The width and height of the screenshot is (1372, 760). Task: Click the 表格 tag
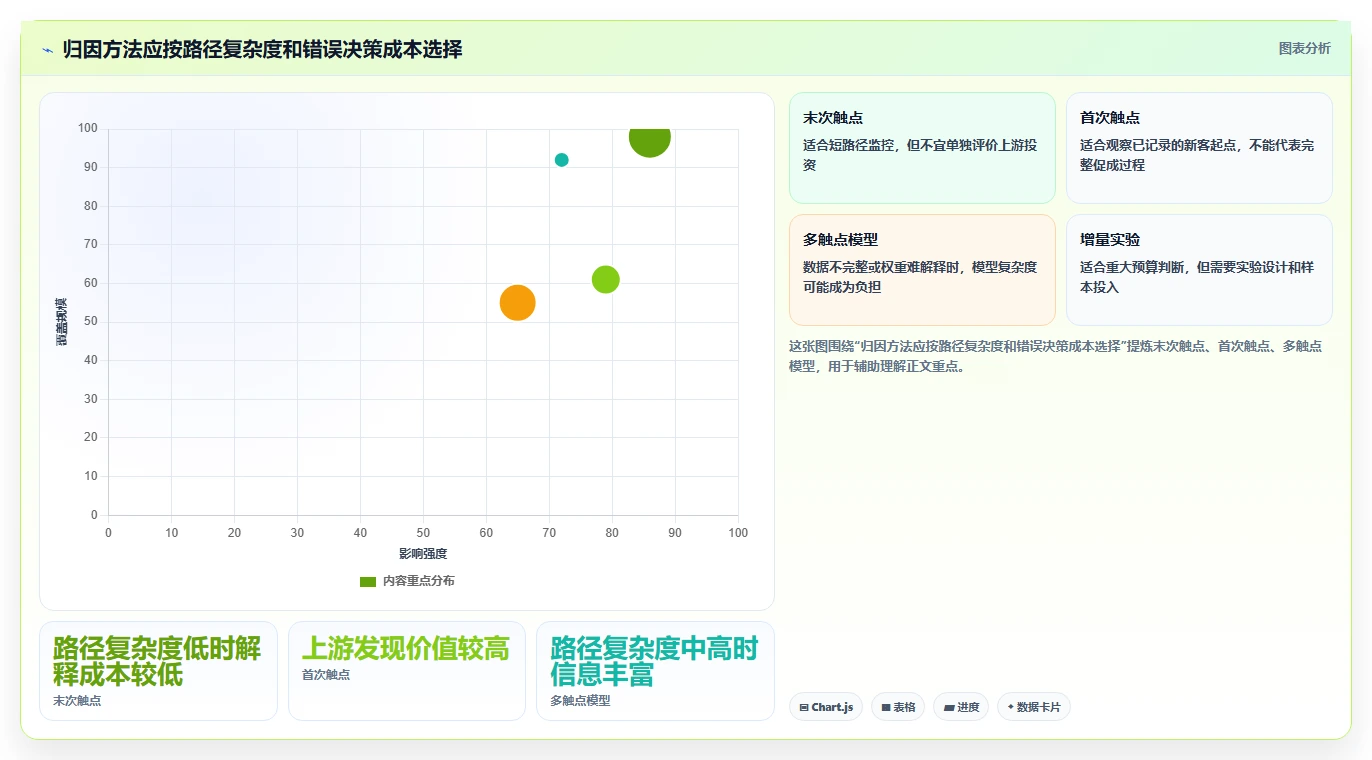coord(898,707)
